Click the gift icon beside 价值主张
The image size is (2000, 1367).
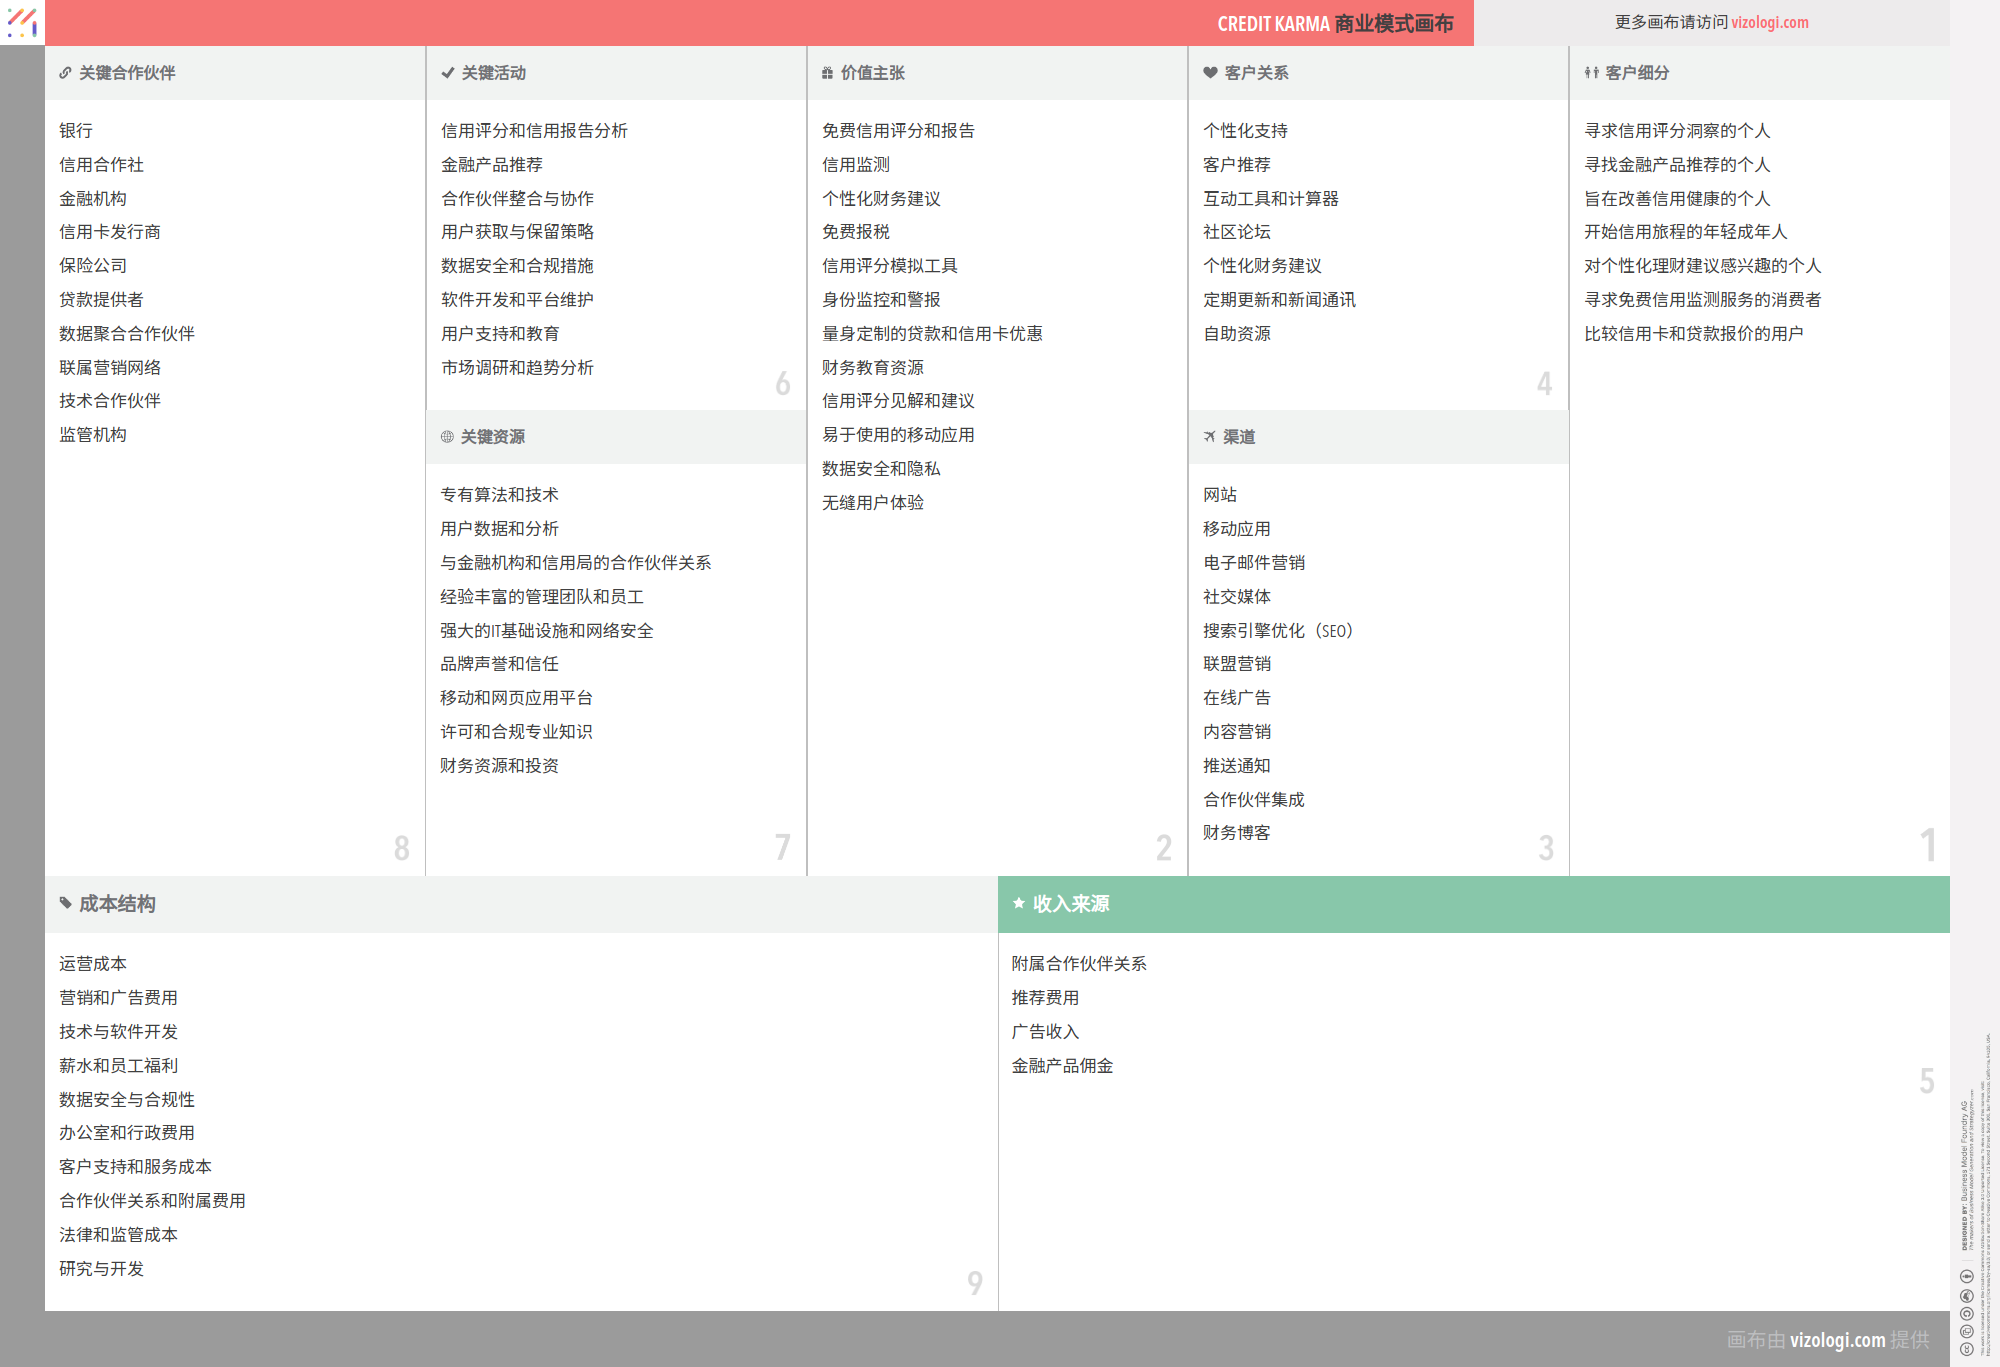click(x=827, y=73)
